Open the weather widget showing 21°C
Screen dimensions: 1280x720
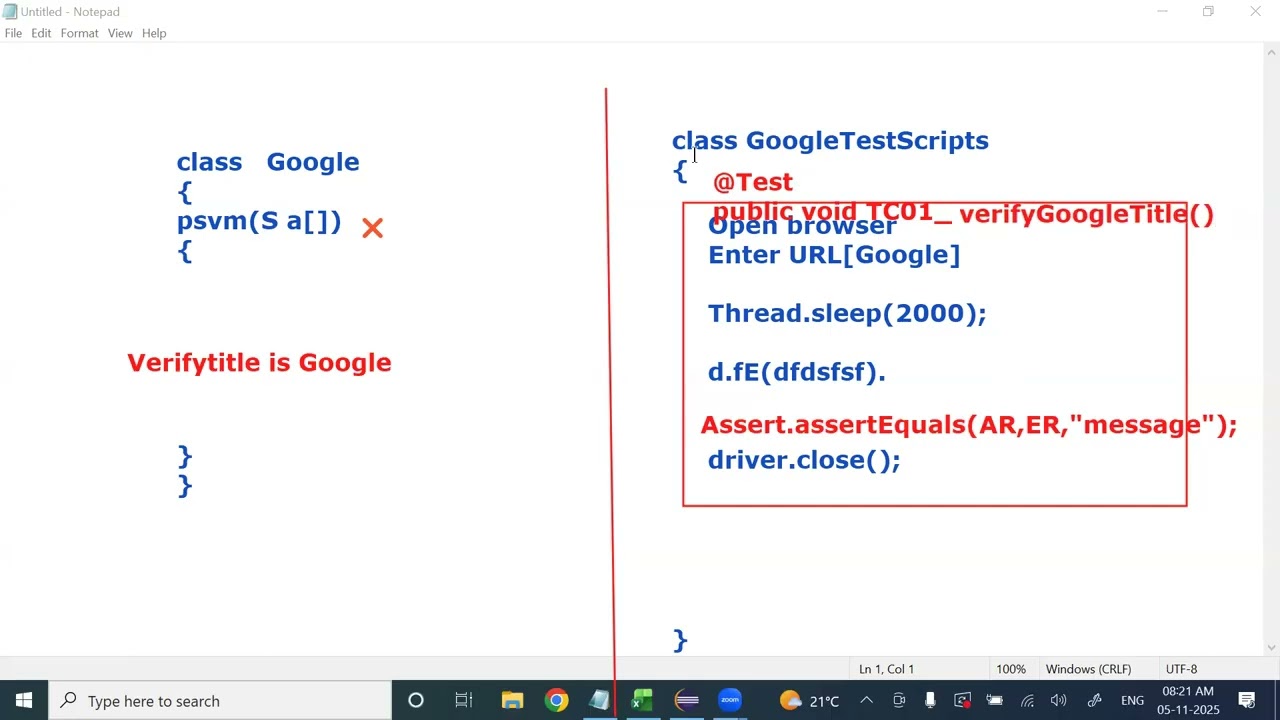click(x=809, y=701)
